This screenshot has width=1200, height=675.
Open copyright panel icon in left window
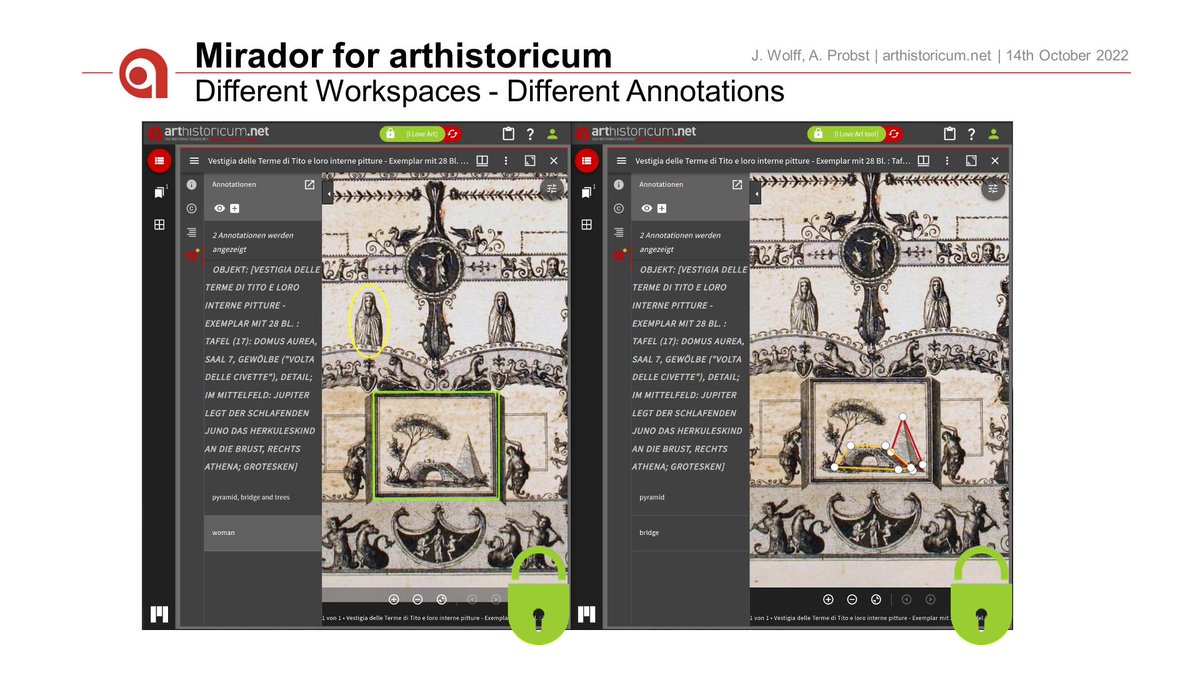[x=191, y=208]
